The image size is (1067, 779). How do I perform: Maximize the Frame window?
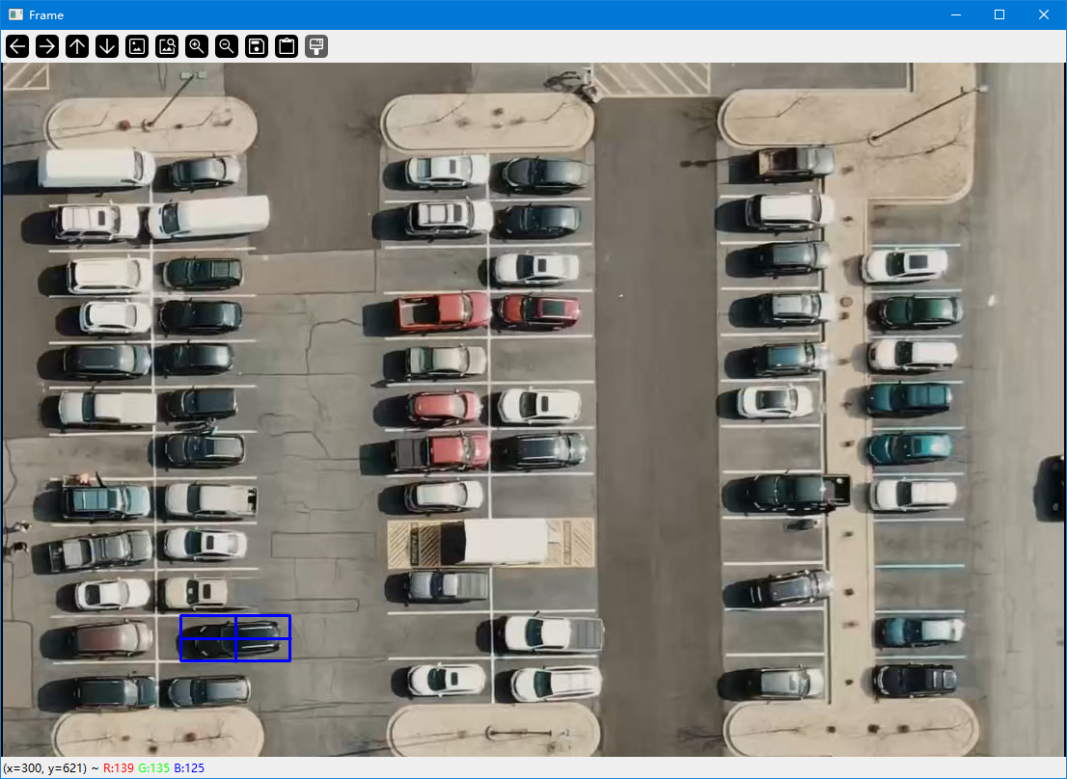(999, 14)
